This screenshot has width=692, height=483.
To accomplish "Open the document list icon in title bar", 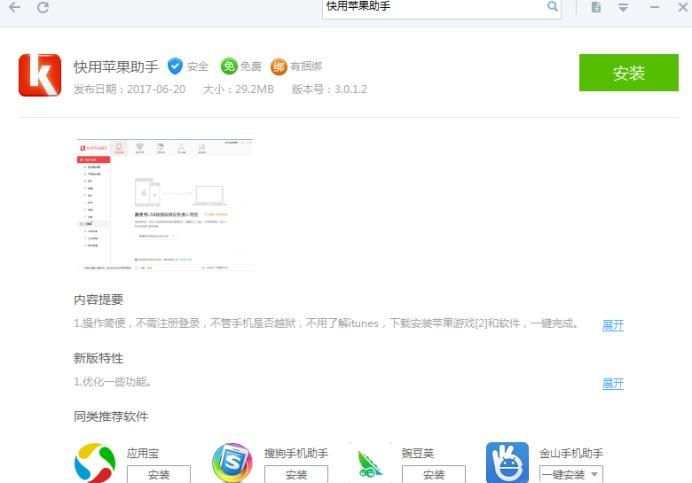I will [x=596, y=7].
